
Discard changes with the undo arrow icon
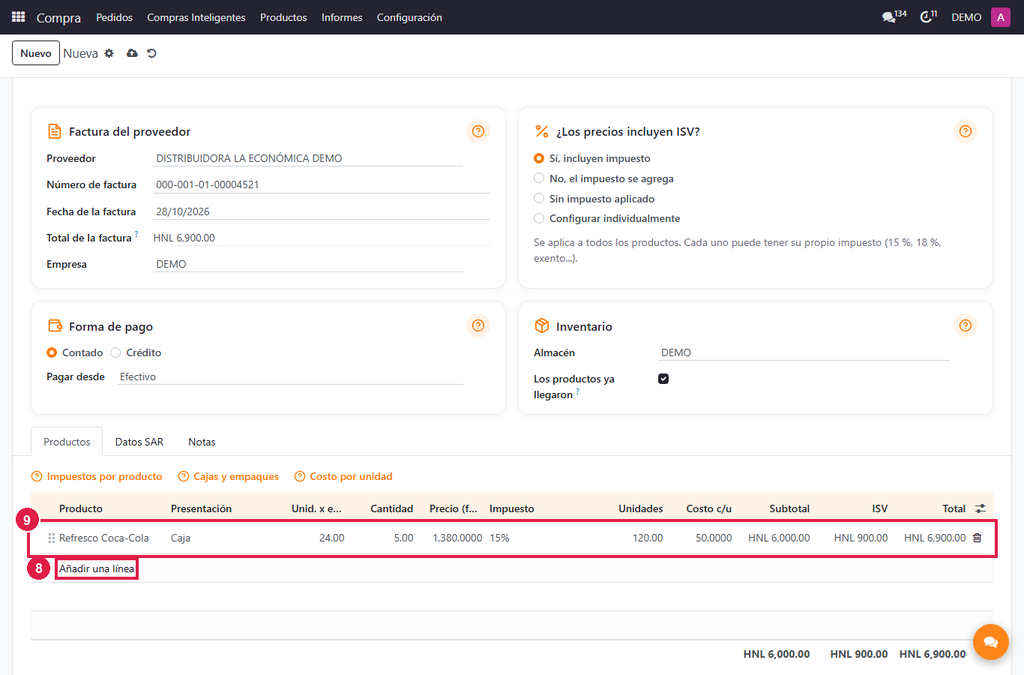click(152, 54)
